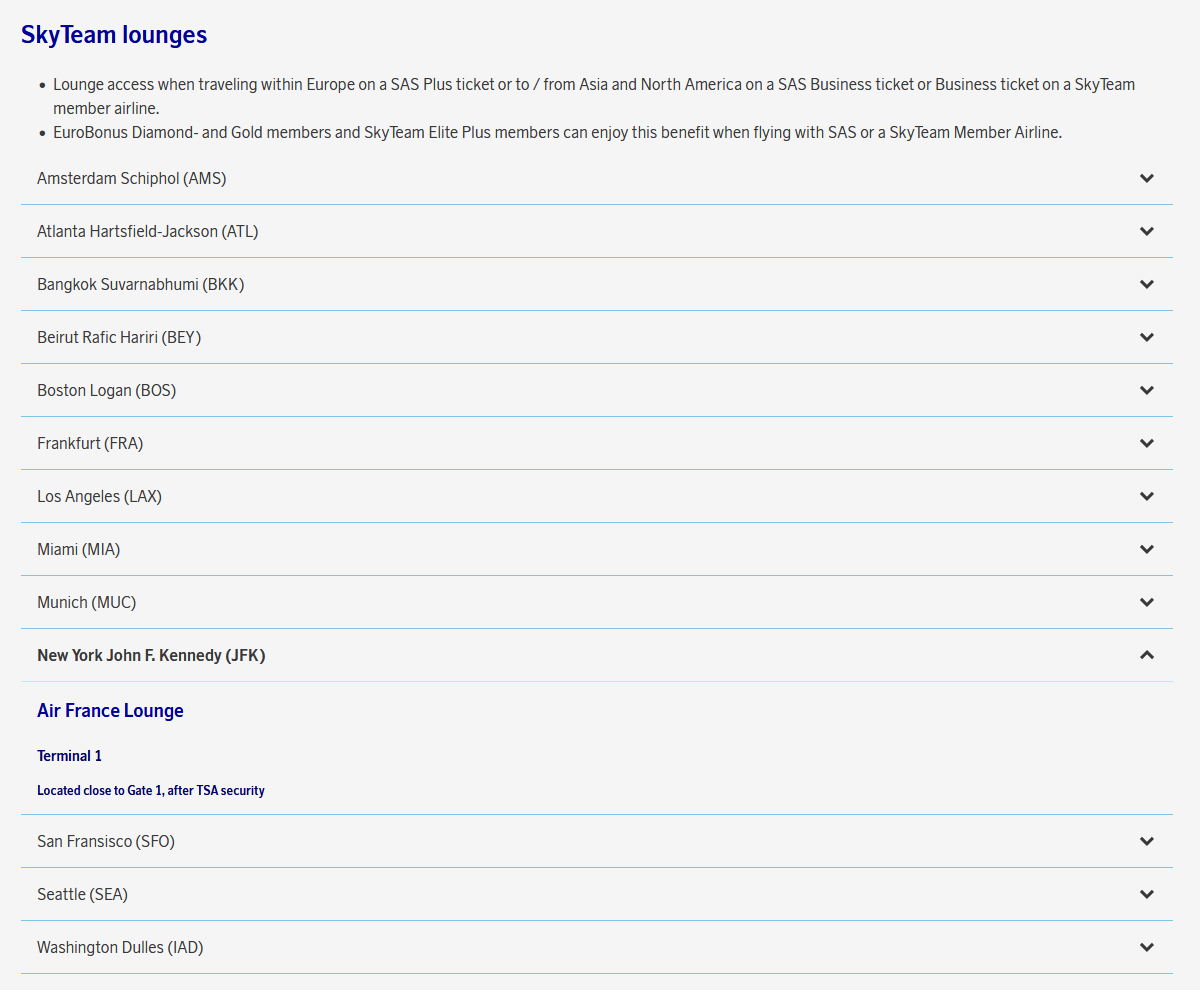Click the Washington Dulles chevron icon

tap(1146, 947)
